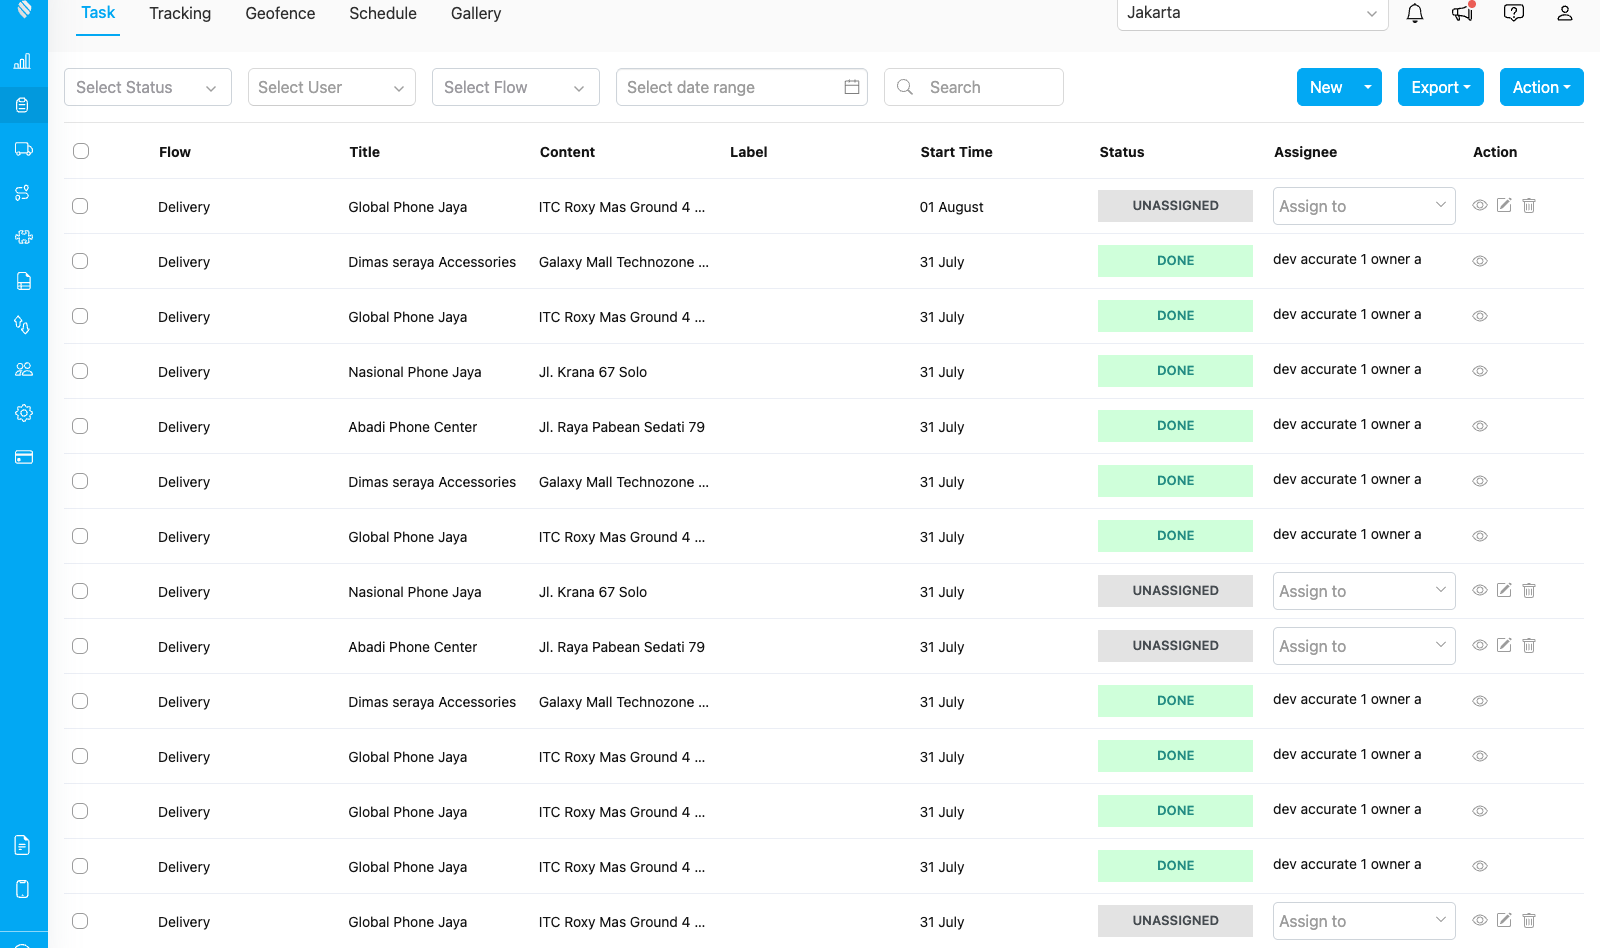Check the unassigned 31 July Global Phone Jaya checkbox
1600x948 pixels.
[80, 921]
